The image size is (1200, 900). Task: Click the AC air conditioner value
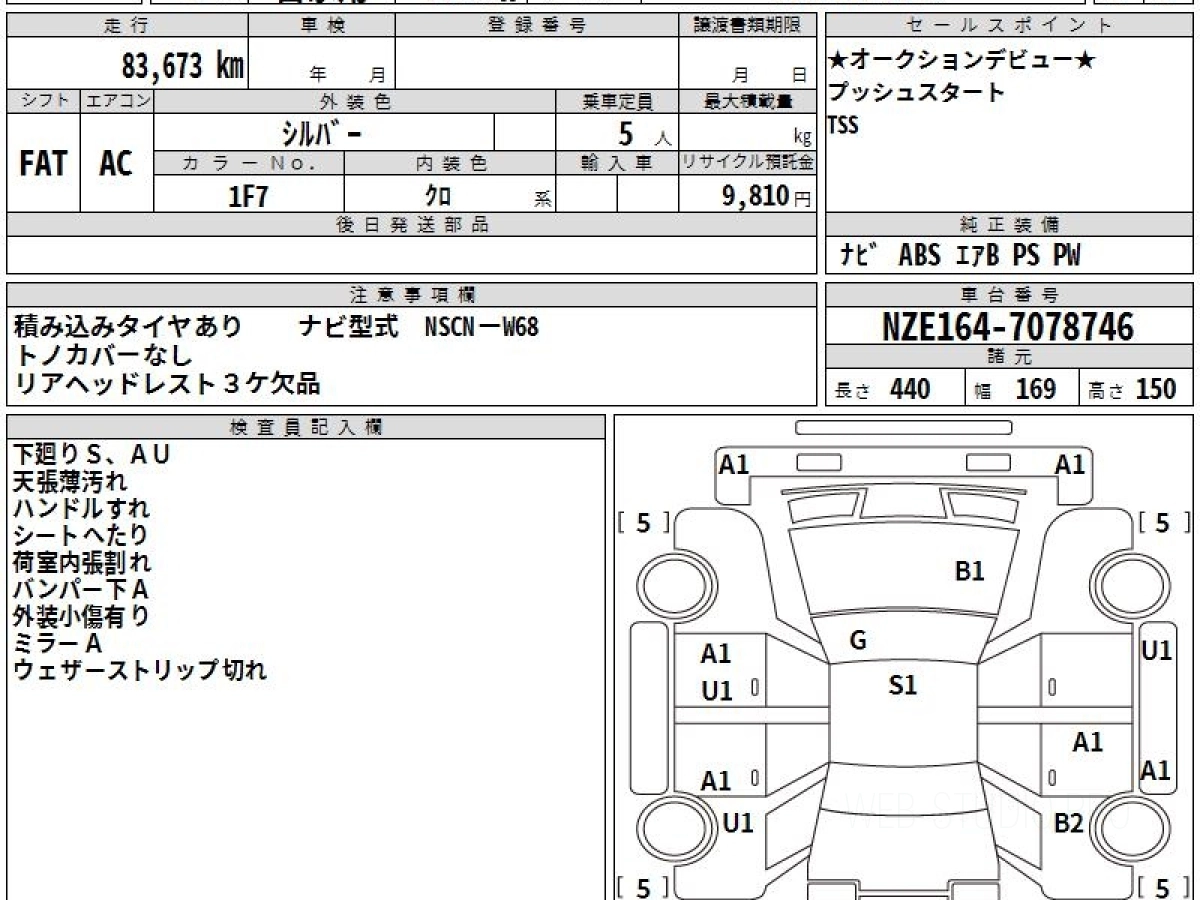tap(116, 163)
